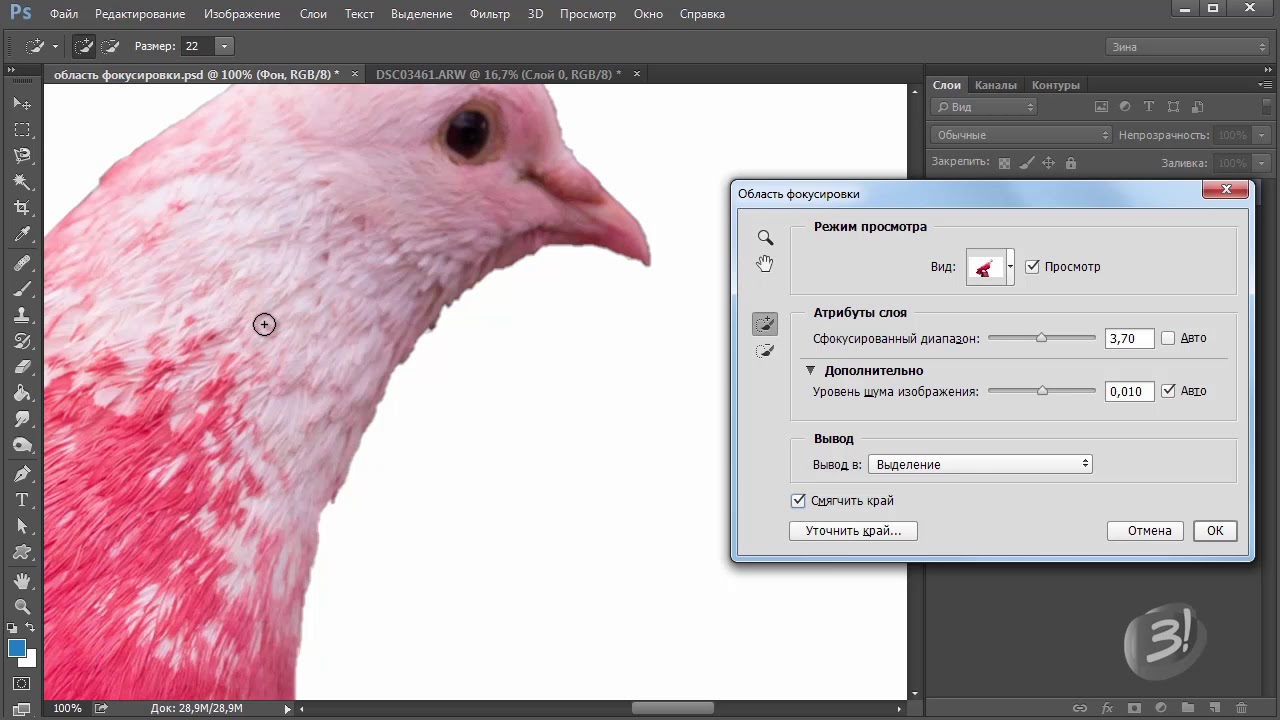Open the Заливка fill dropdown arrow
The height and width of the screenshot is (720, 1280).
tap(1262, 163)
